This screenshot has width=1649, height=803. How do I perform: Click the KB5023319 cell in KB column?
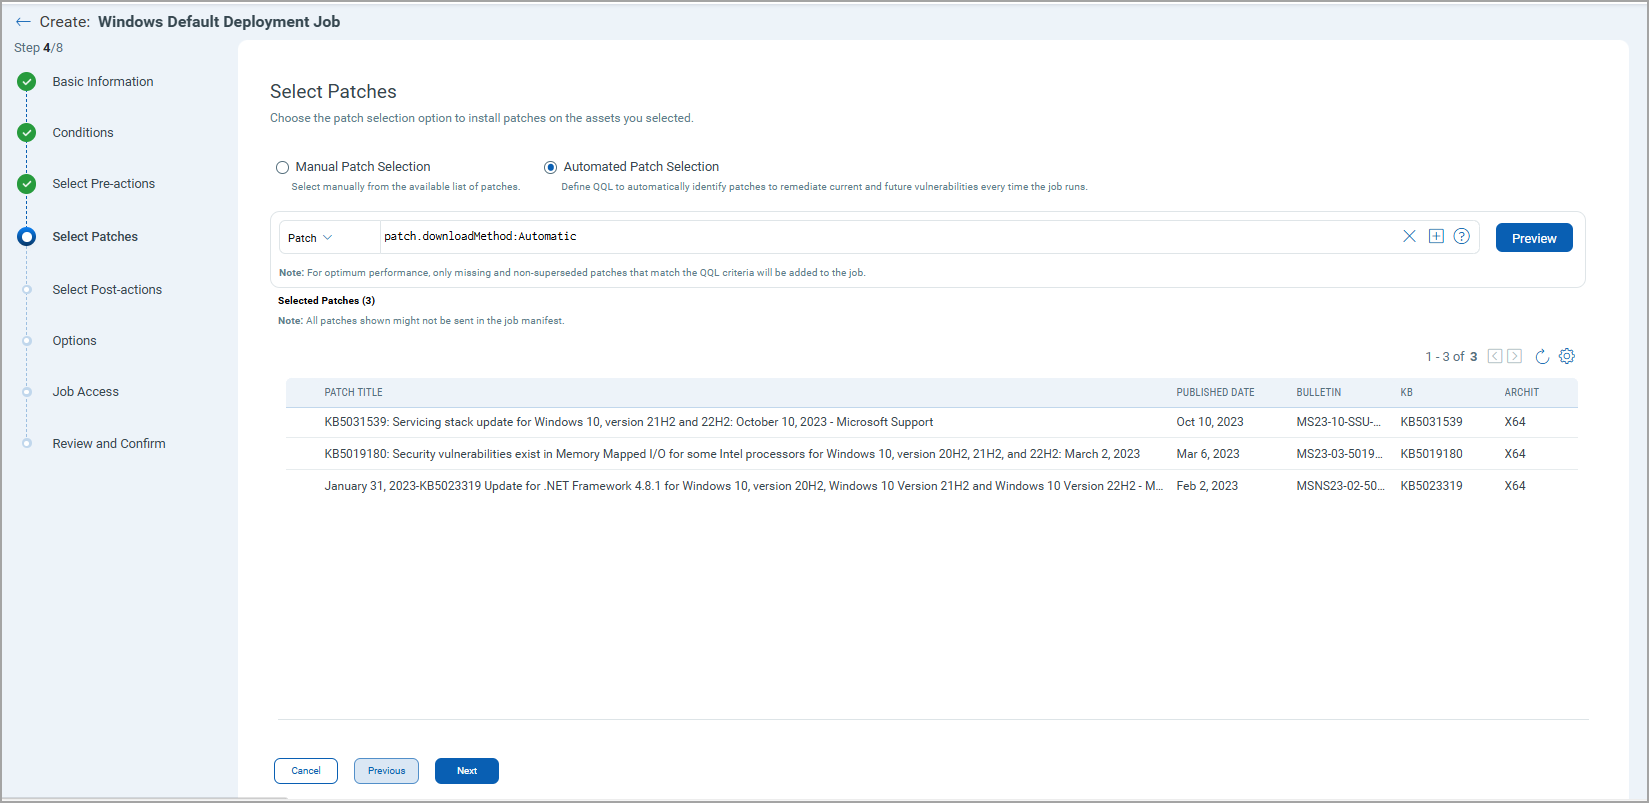(1431, 486)
